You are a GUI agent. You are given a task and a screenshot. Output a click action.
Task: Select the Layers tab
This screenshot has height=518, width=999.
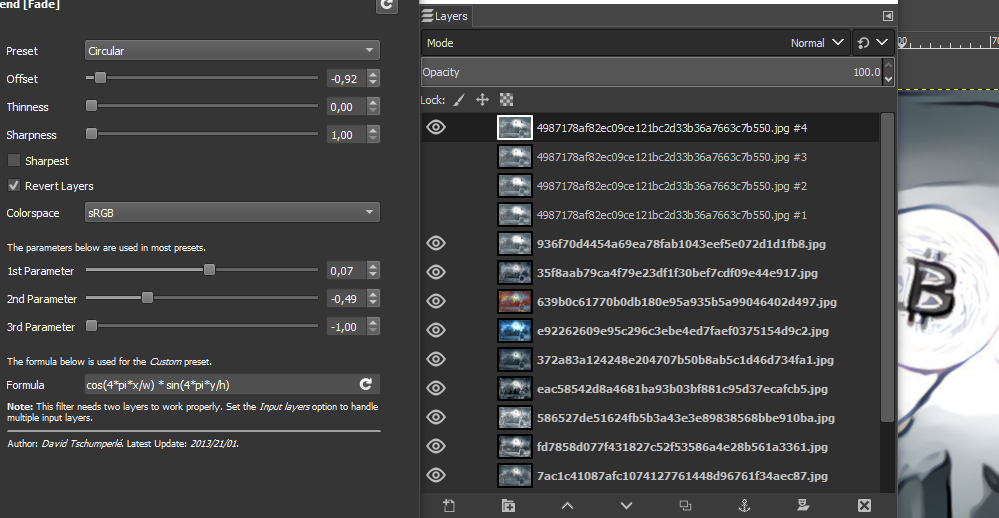tap(445, 17)
